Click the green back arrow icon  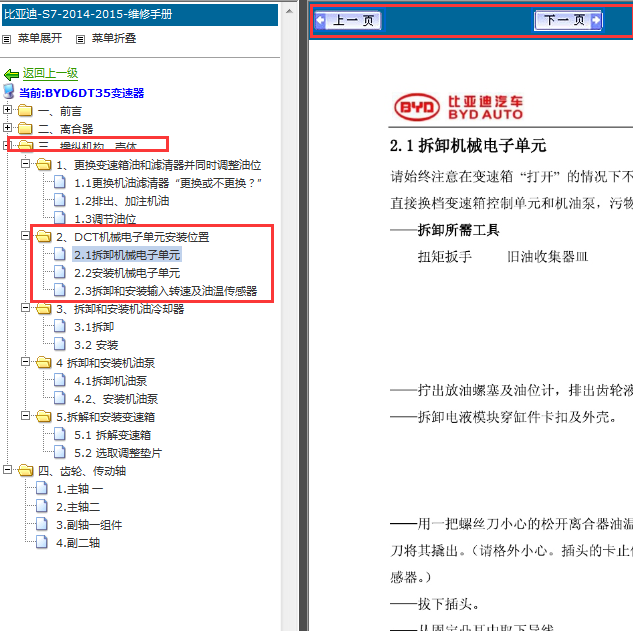click(11, 75)
